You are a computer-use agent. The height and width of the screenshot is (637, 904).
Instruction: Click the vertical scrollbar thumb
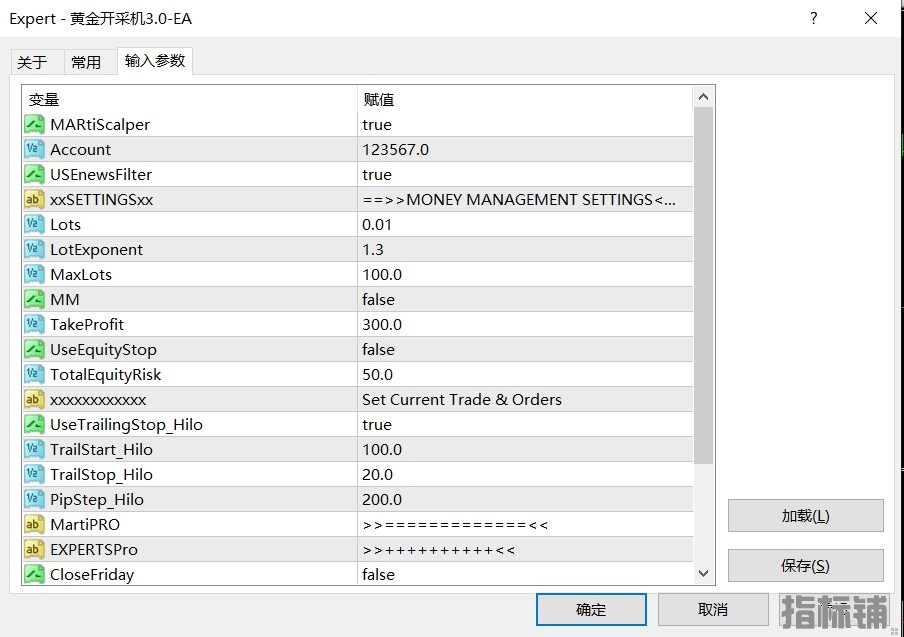[x=703, y=286]
